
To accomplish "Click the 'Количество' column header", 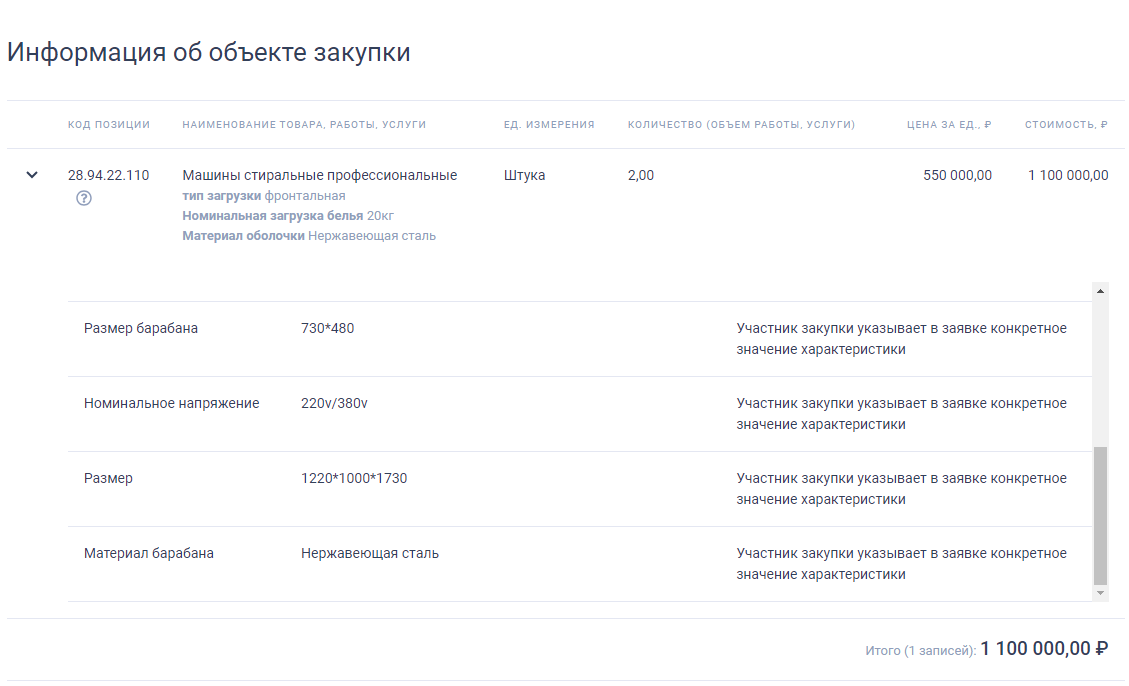I will click(741, 125).
